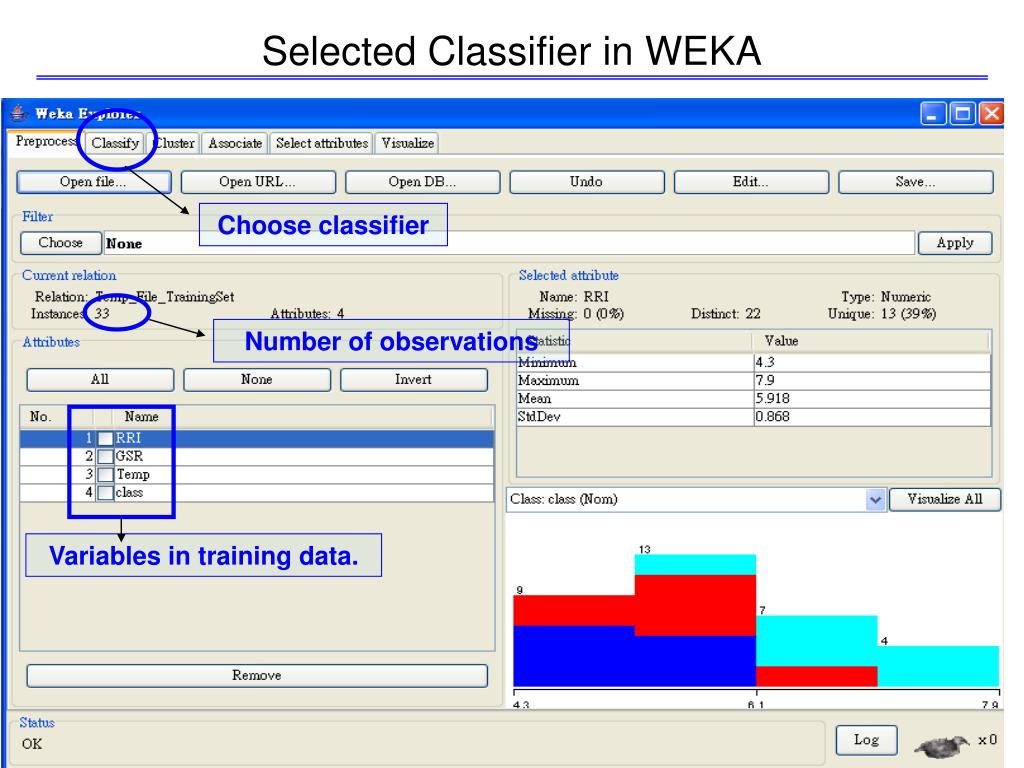Minimize the Weka Explorer window

[933, 114]
